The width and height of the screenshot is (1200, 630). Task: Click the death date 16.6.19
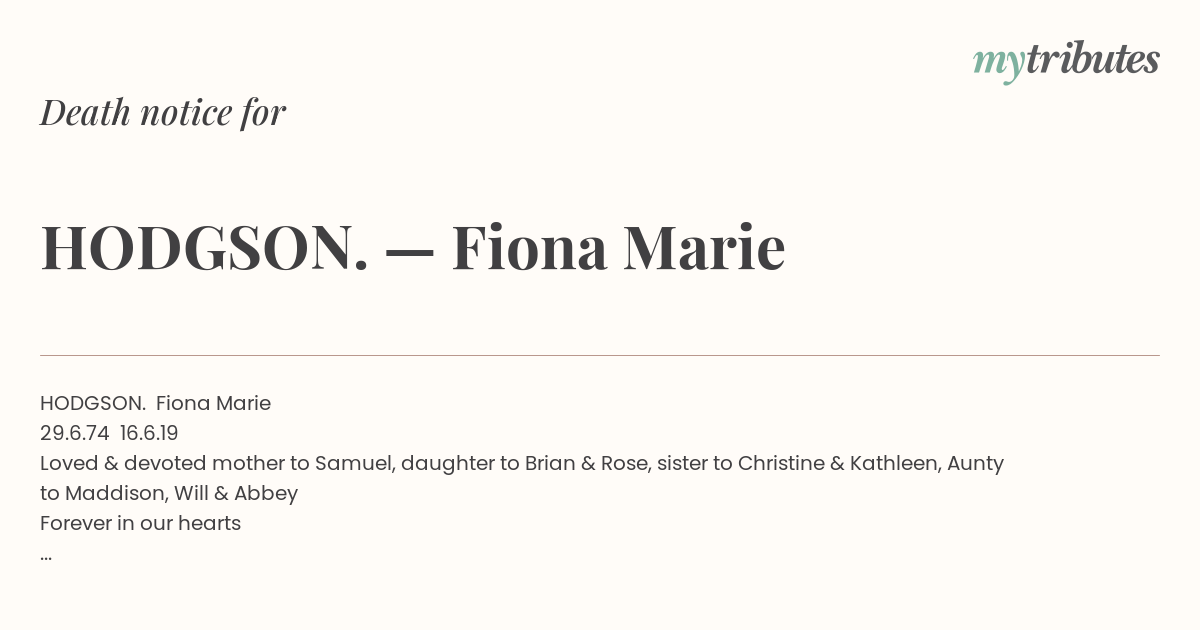(x=149, y=433)
